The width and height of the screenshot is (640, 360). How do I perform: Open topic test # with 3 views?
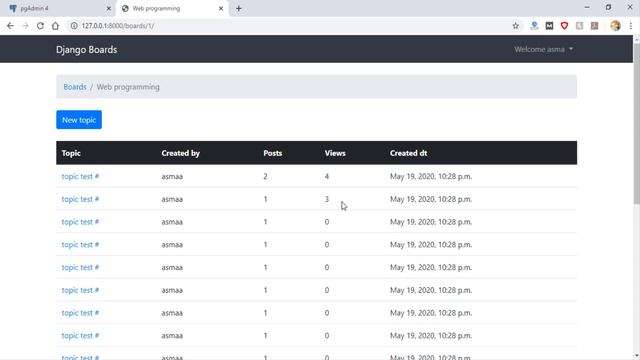[x=80, y=199]
